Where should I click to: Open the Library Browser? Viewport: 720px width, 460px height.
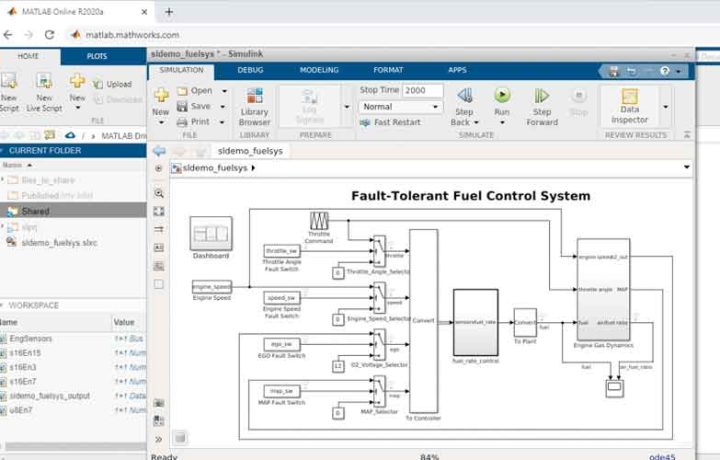[255, 101]
